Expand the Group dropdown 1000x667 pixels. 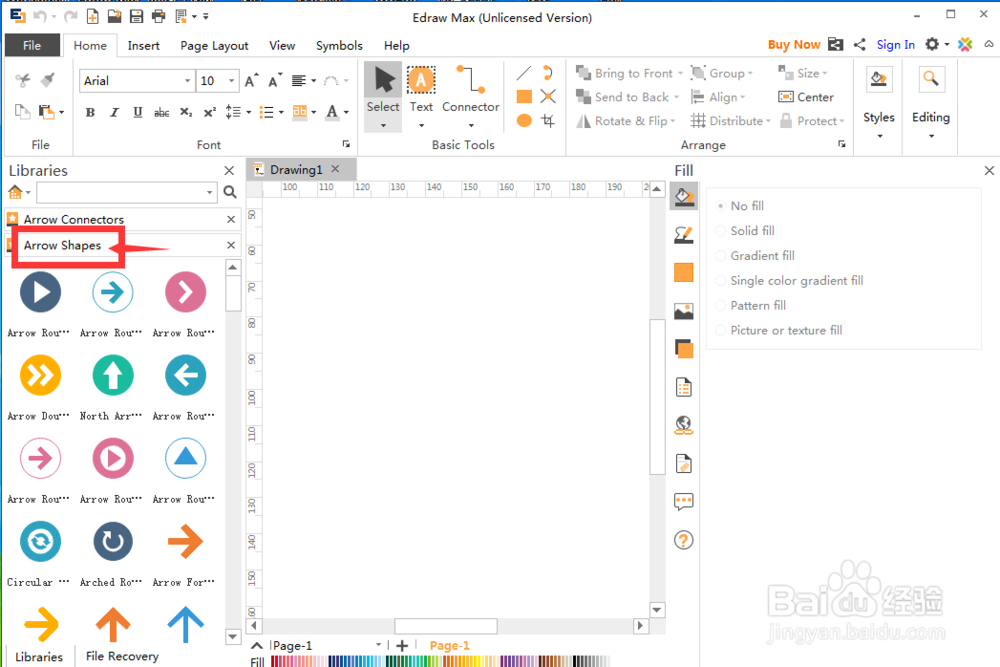pos(750,73)
